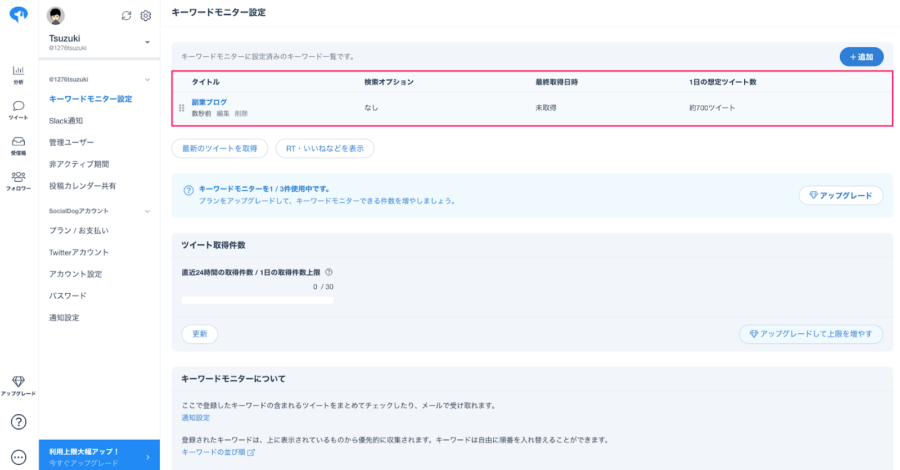This screenshot has height=470, width=900.
Task: Click the SocialDog logo icon
Action: 18,14
